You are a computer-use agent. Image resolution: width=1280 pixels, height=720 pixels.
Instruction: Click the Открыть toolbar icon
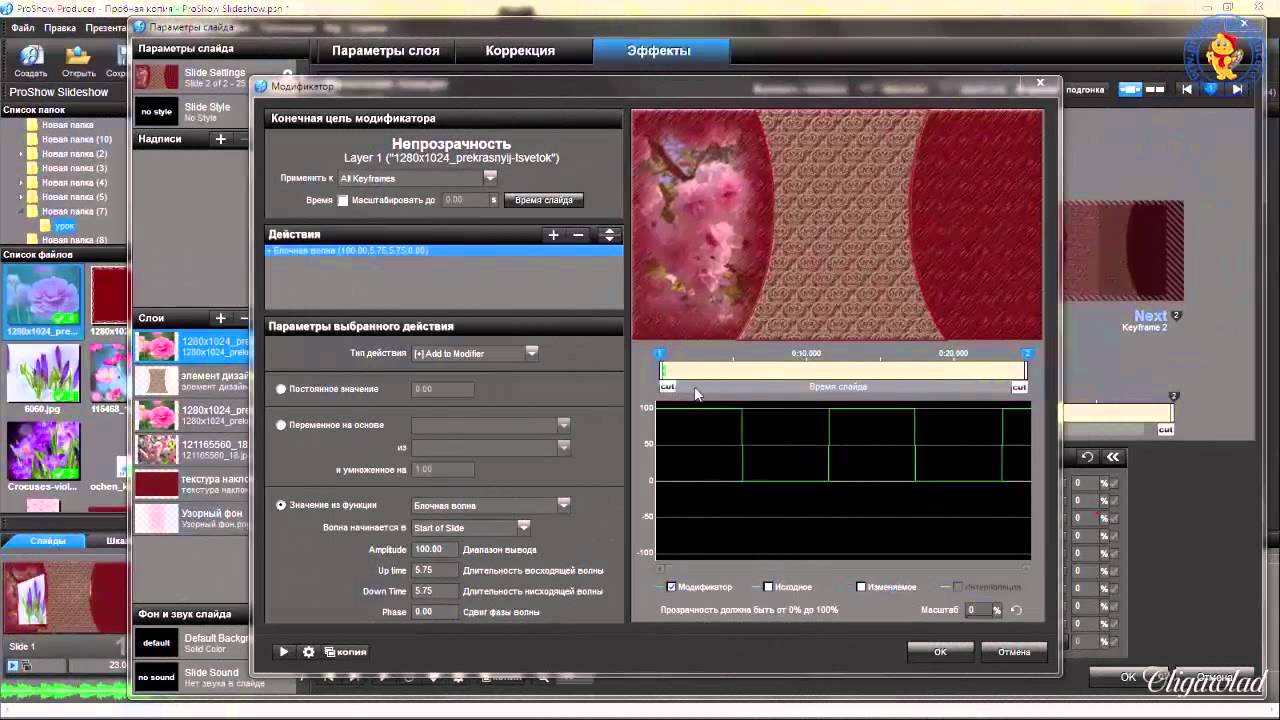(79, 61)
